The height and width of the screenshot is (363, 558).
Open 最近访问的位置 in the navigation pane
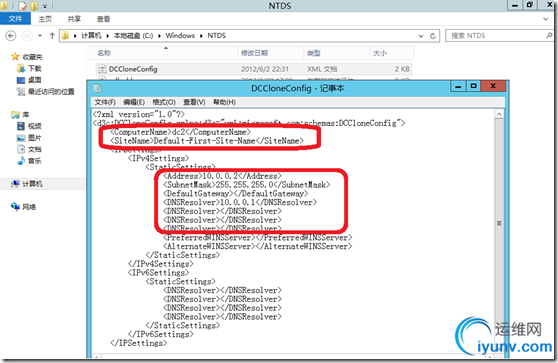(51, 92)
